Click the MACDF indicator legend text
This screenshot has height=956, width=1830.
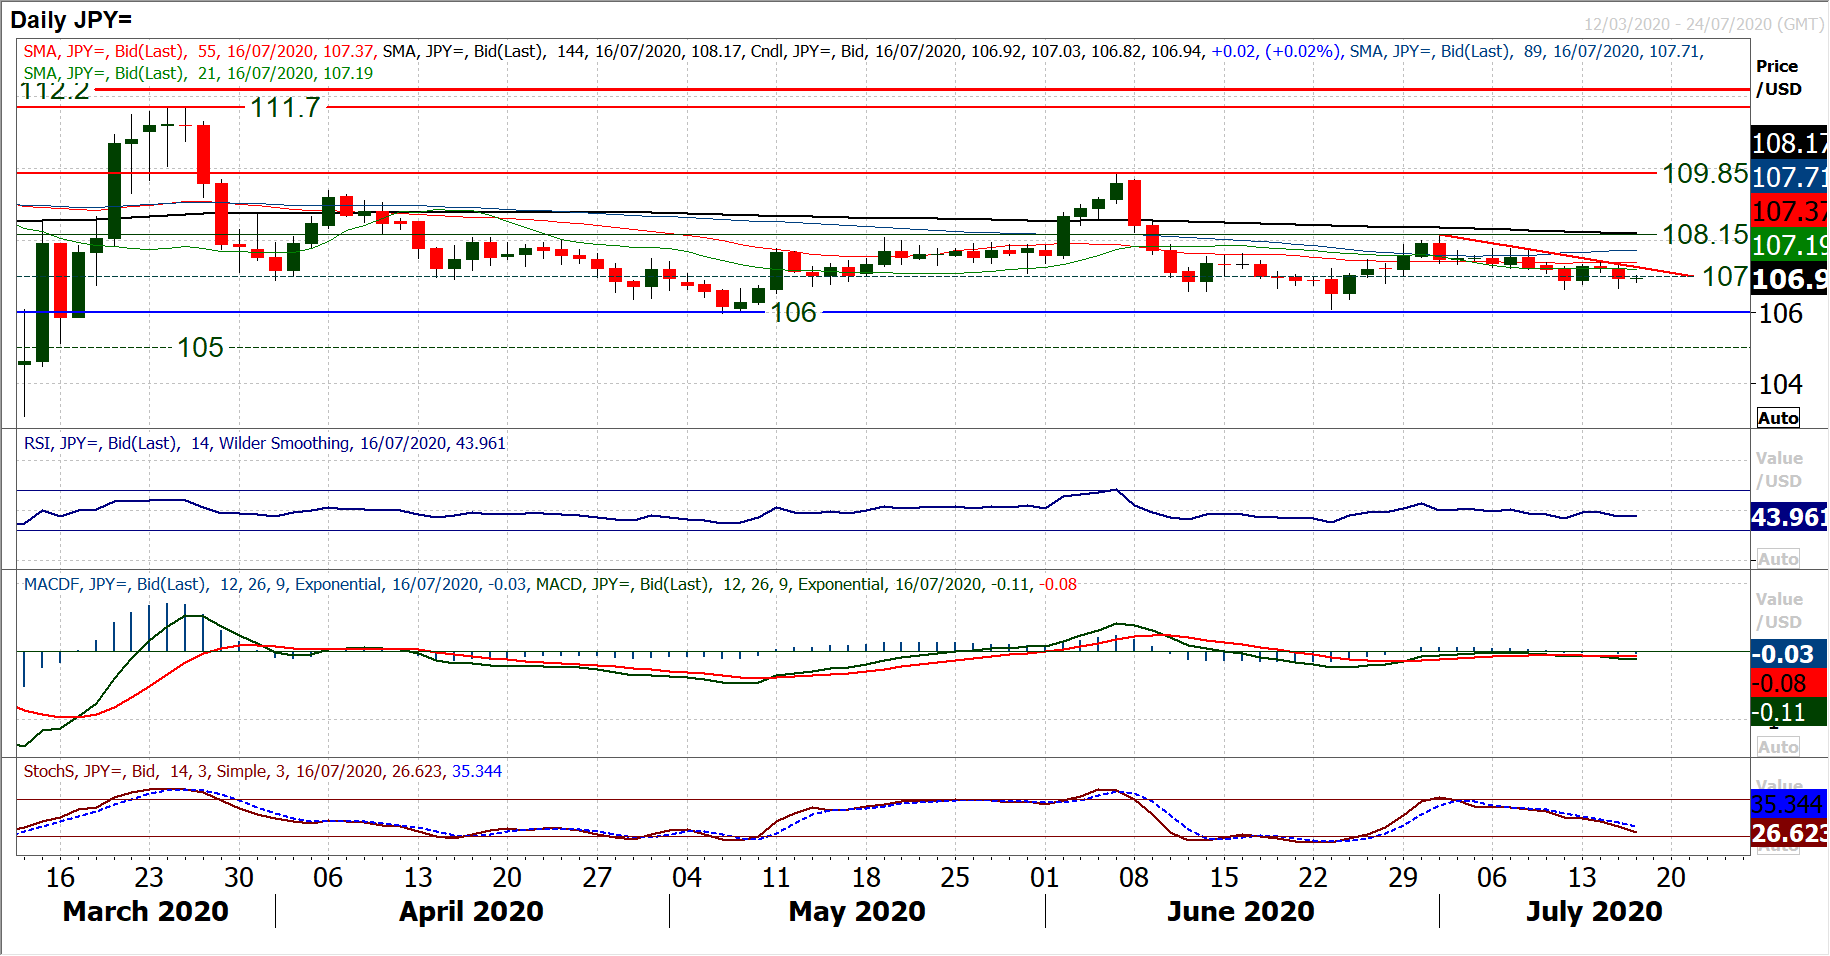tap(275, 584)
